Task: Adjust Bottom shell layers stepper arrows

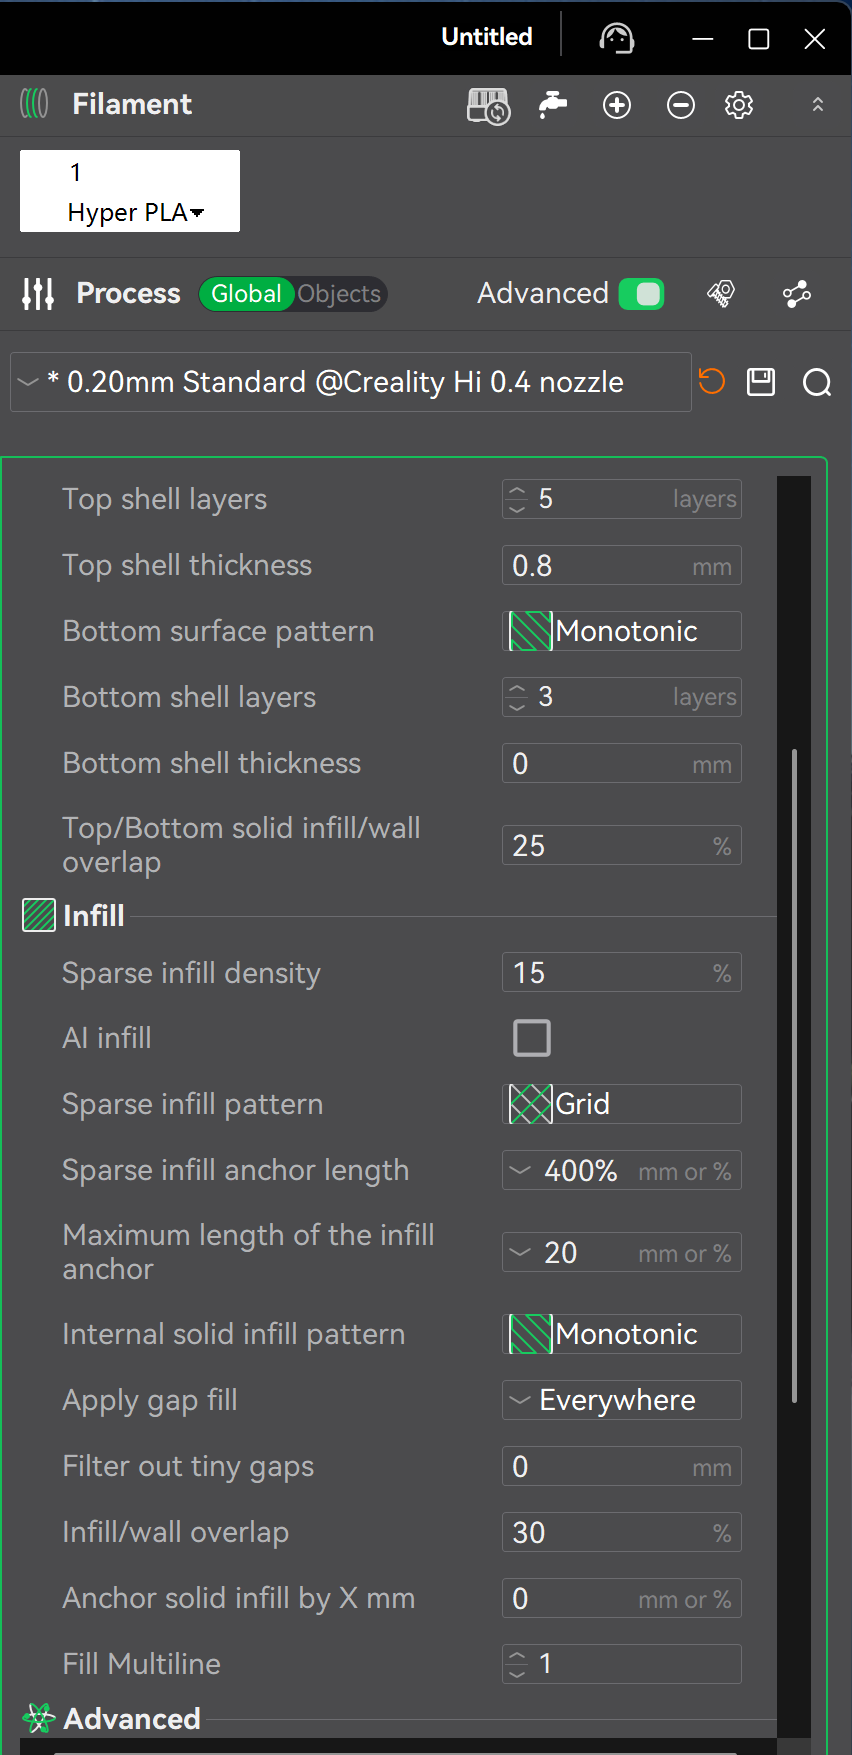Action: (x=517, y=697)
